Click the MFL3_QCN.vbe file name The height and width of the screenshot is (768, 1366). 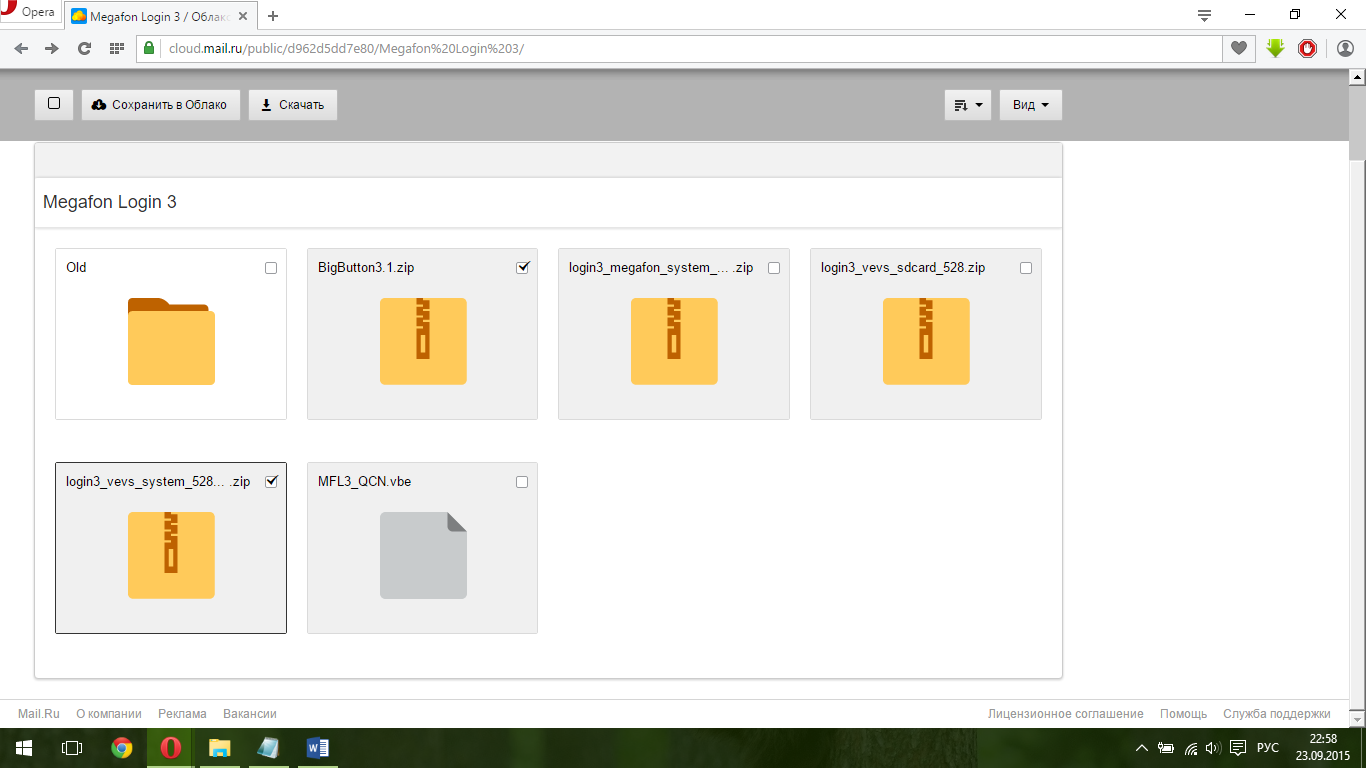point(364,482)
